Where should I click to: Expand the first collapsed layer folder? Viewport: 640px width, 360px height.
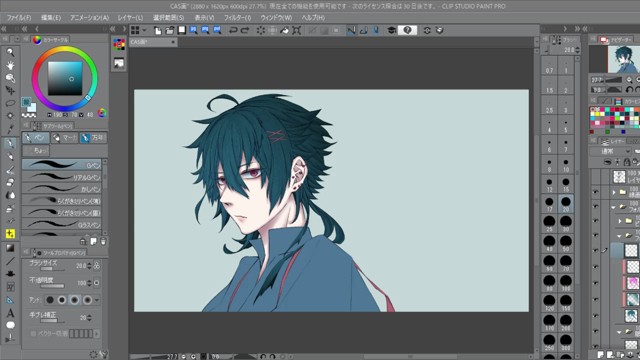(x=614, y=192)
